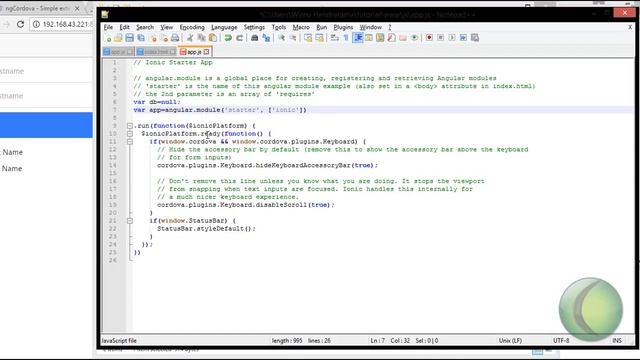Click the Copy toolbar icon
Screen dimensions: 640x360
pyautogui.click(x=201, y=38)
